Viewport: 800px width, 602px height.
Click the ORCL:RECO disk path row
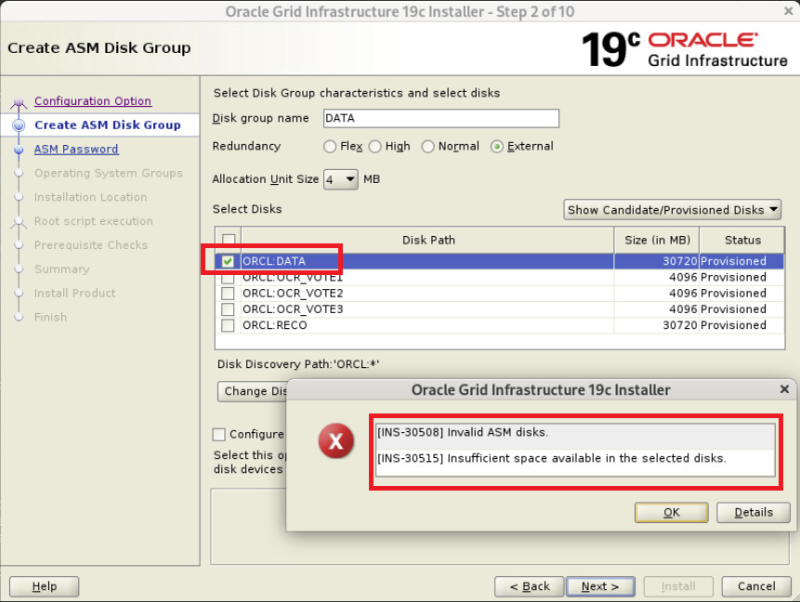[x=427, y=325]
